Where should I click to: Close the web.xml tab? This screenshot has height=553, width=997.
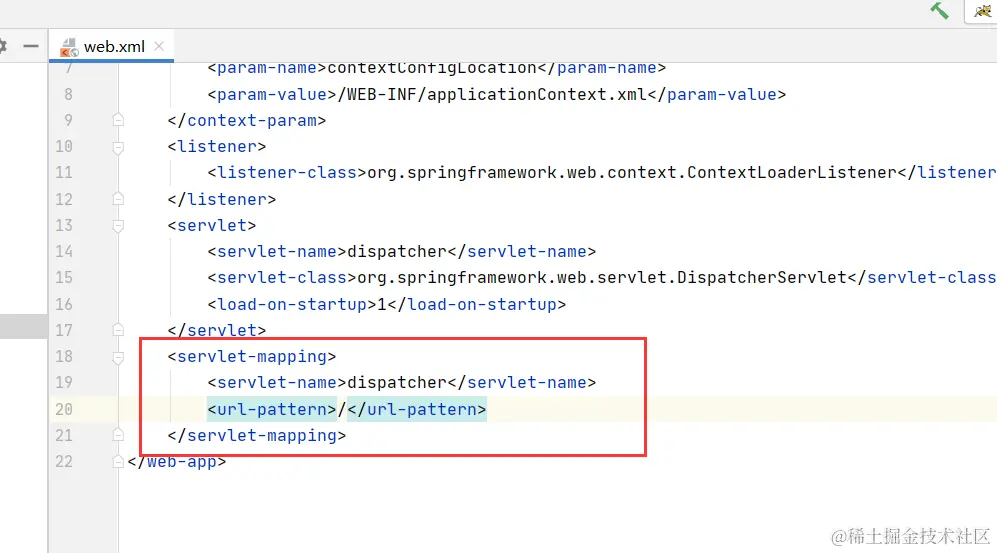tap(159, 46)
